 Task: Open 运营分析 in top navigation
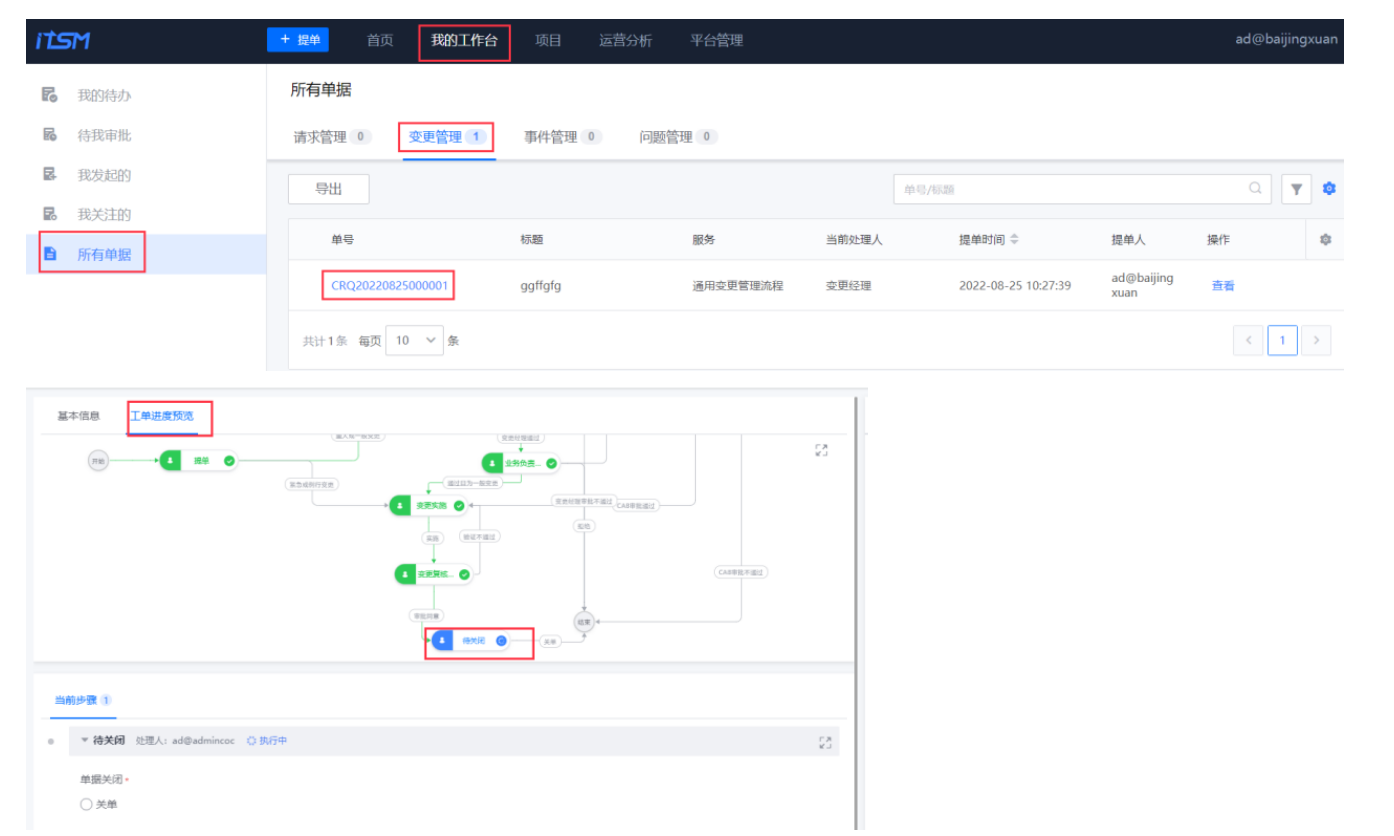click(x=626, y=40)
